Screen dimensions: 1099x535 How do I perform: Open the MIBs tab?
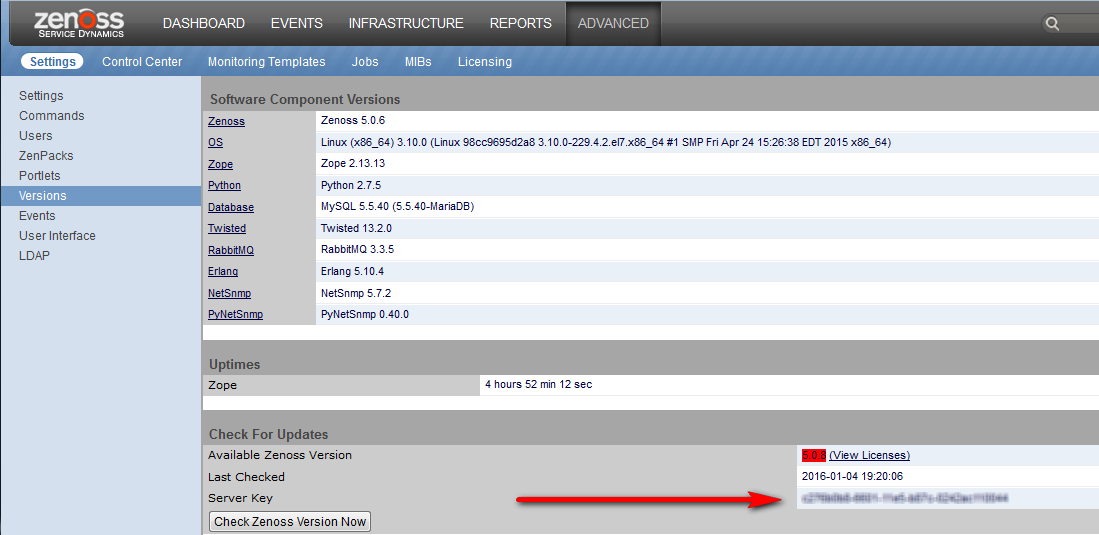pyautogui.click(x=418, y=62)
